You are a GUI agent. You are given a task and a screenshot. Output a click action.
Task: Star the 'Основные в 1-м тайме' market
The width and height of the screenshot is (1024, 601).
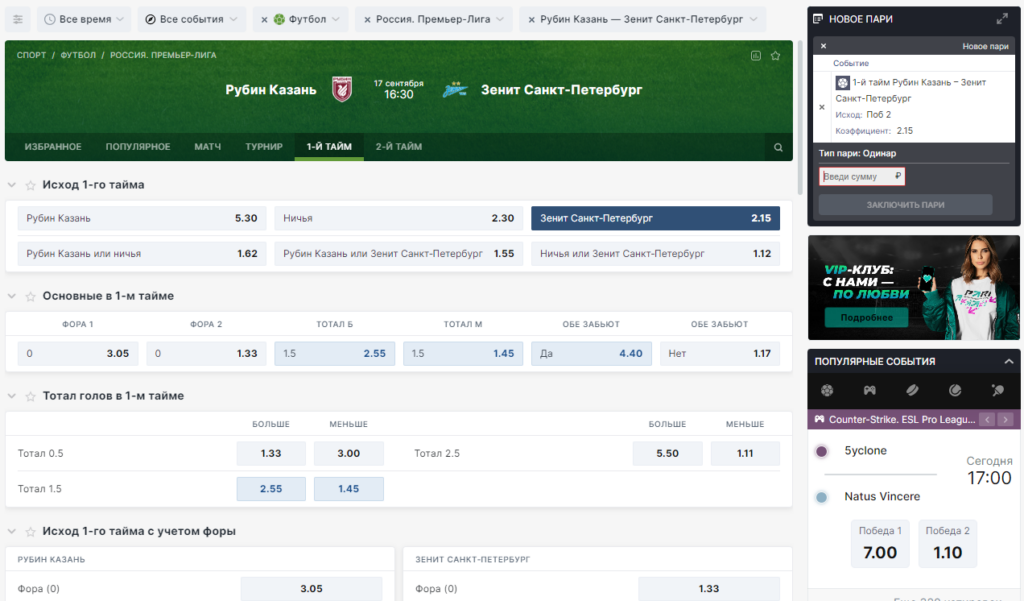click(30, 296)
